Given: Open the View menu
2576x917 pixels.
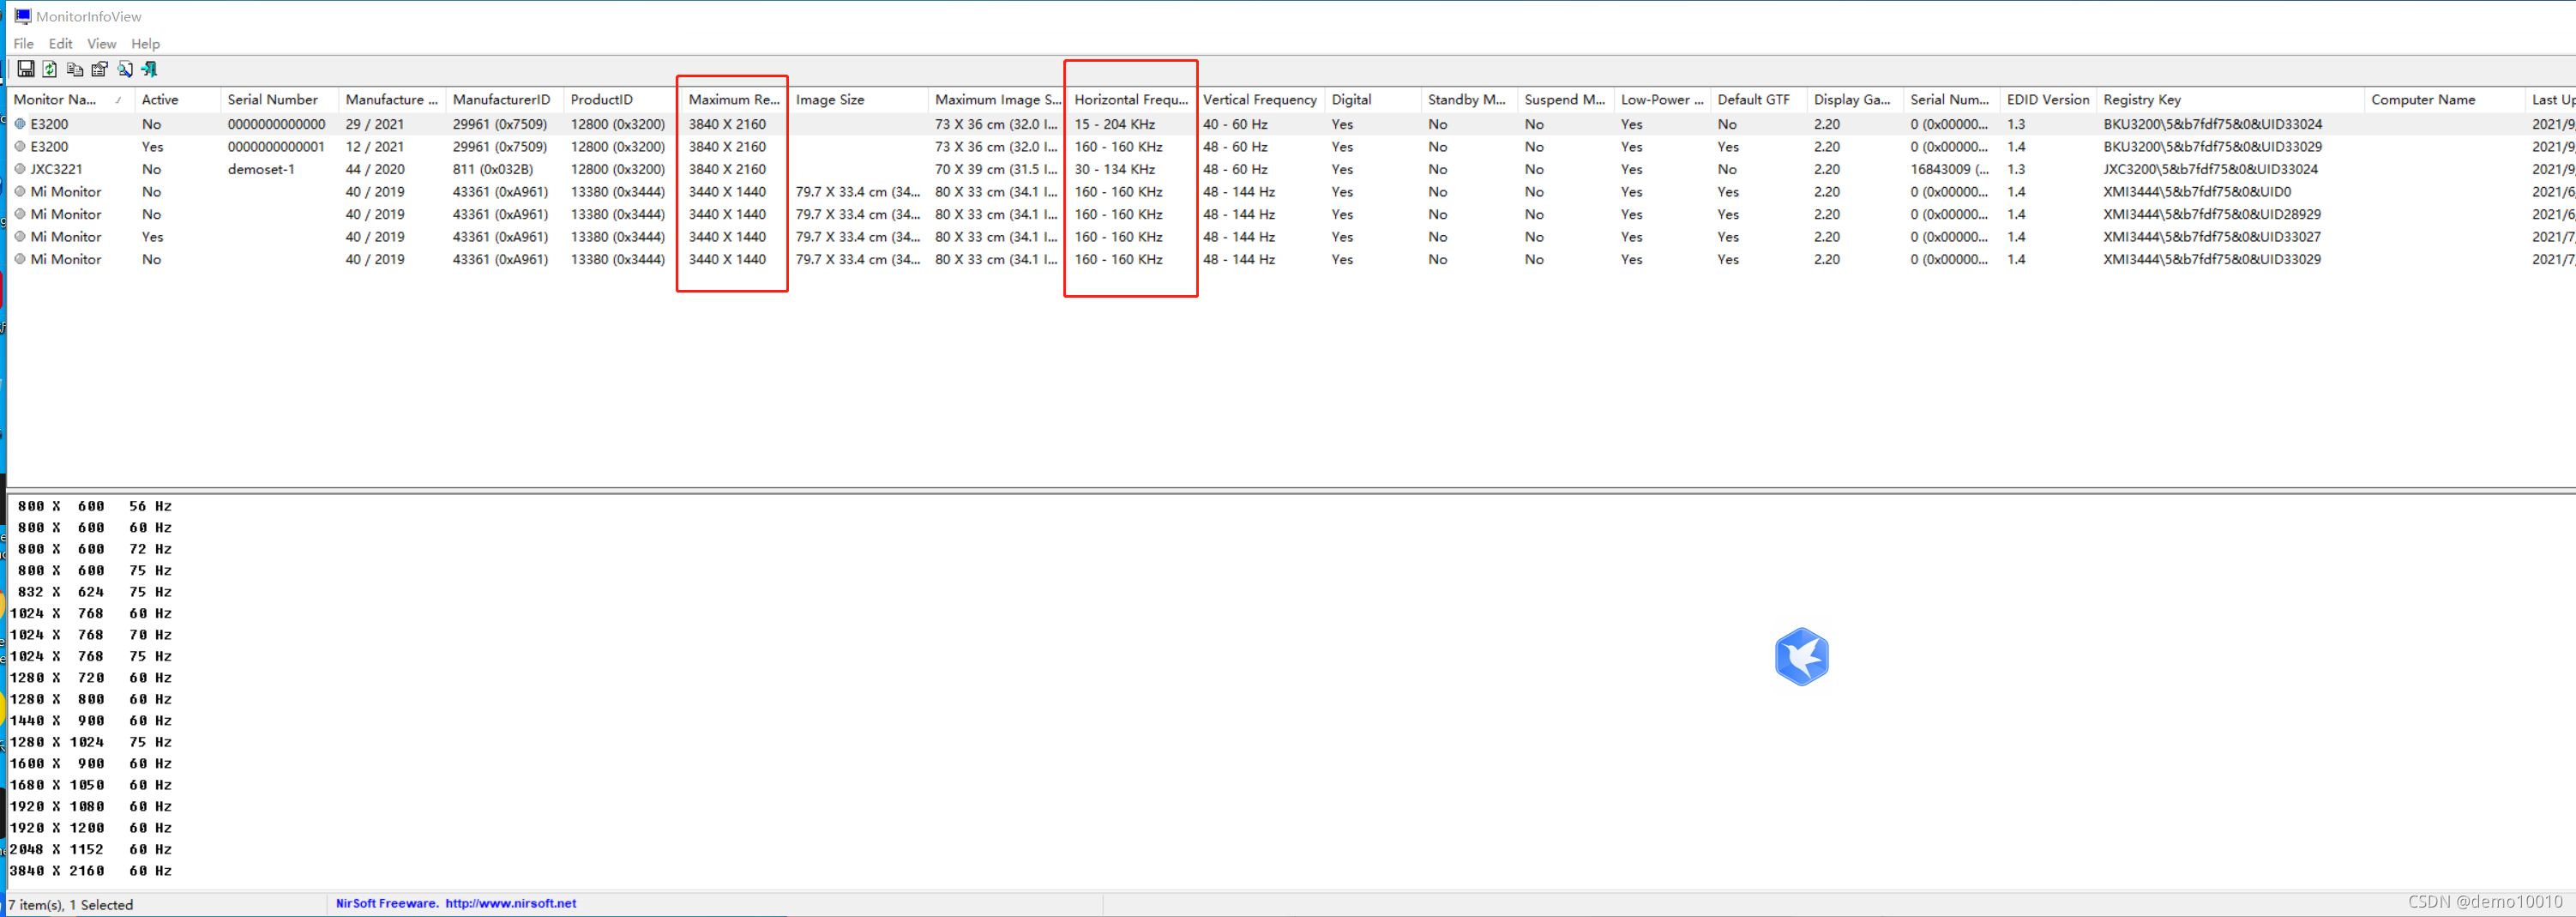Looking at the screenshot, I should click(x=102, y=44).
